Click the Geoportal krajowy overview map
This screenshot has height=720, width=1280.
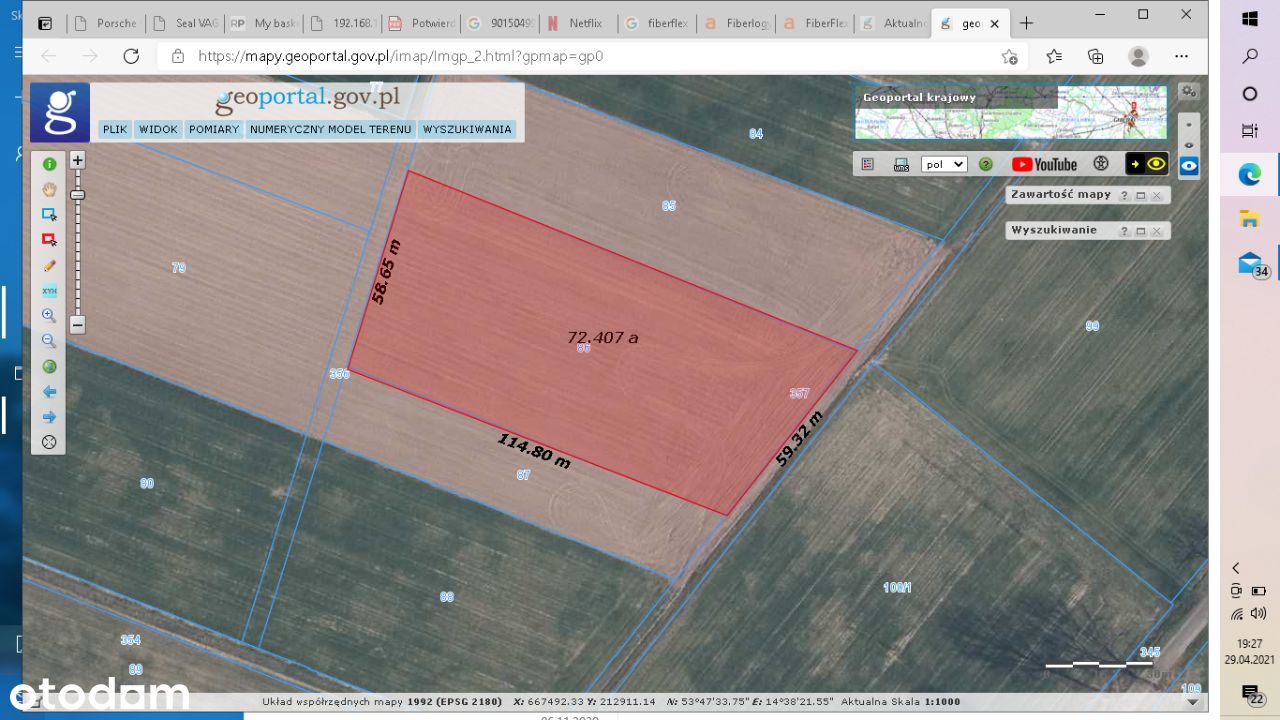pyautogui.click(x=1011, y=112)
